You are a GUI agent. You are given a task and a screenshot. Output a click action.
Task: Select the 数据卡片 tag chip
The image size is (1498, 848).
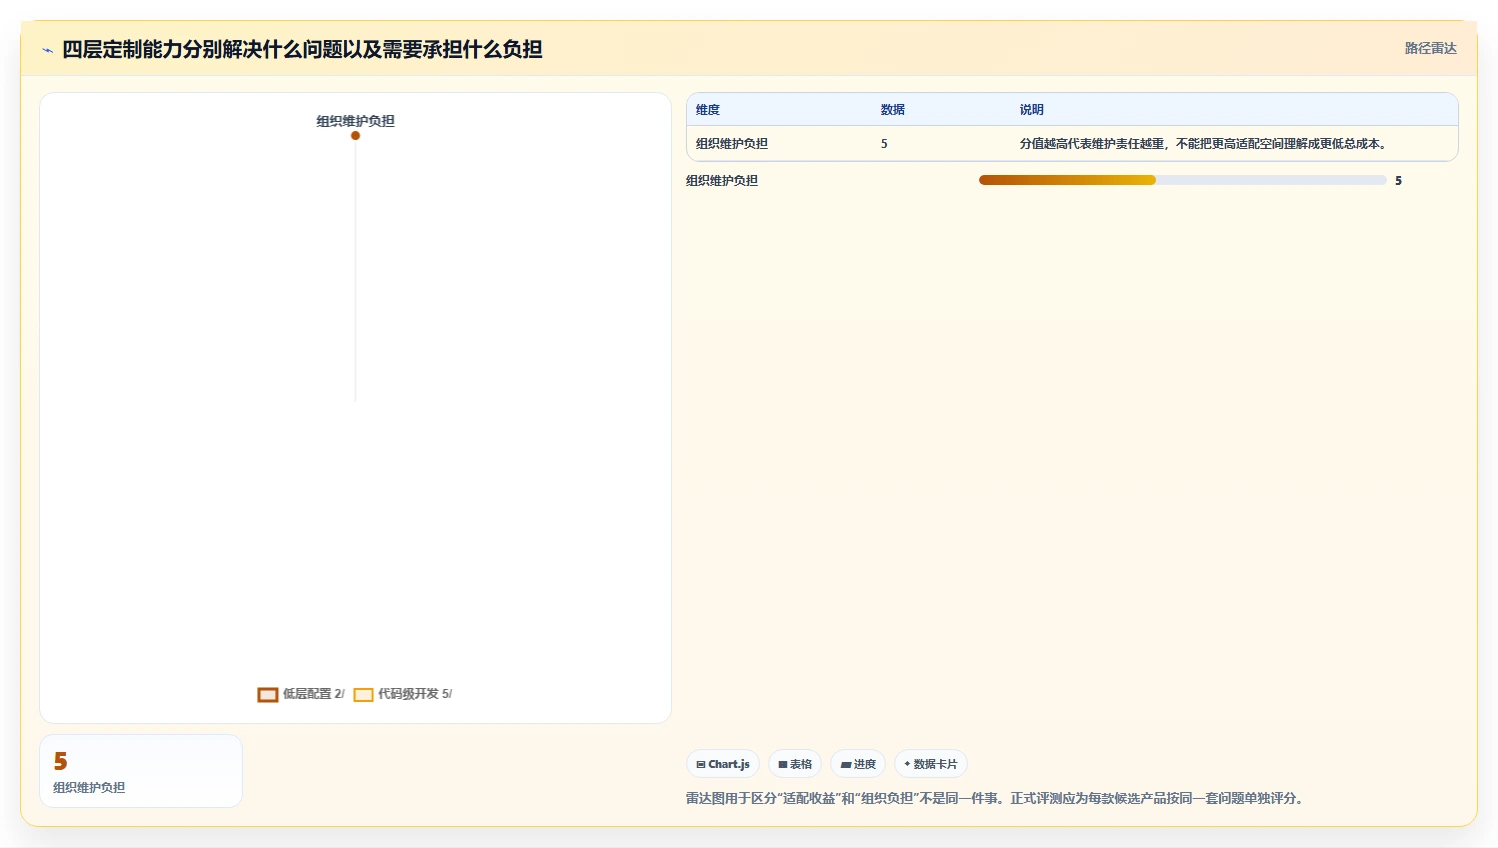point(931,764)
